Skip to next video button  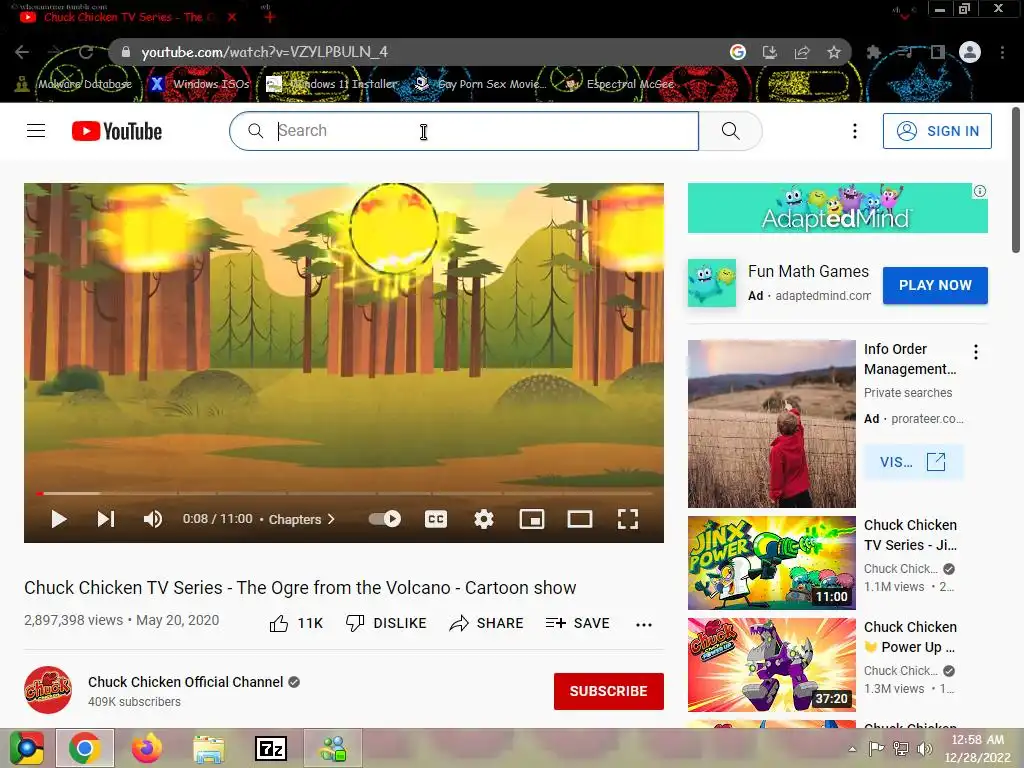(x=106, y=519)
